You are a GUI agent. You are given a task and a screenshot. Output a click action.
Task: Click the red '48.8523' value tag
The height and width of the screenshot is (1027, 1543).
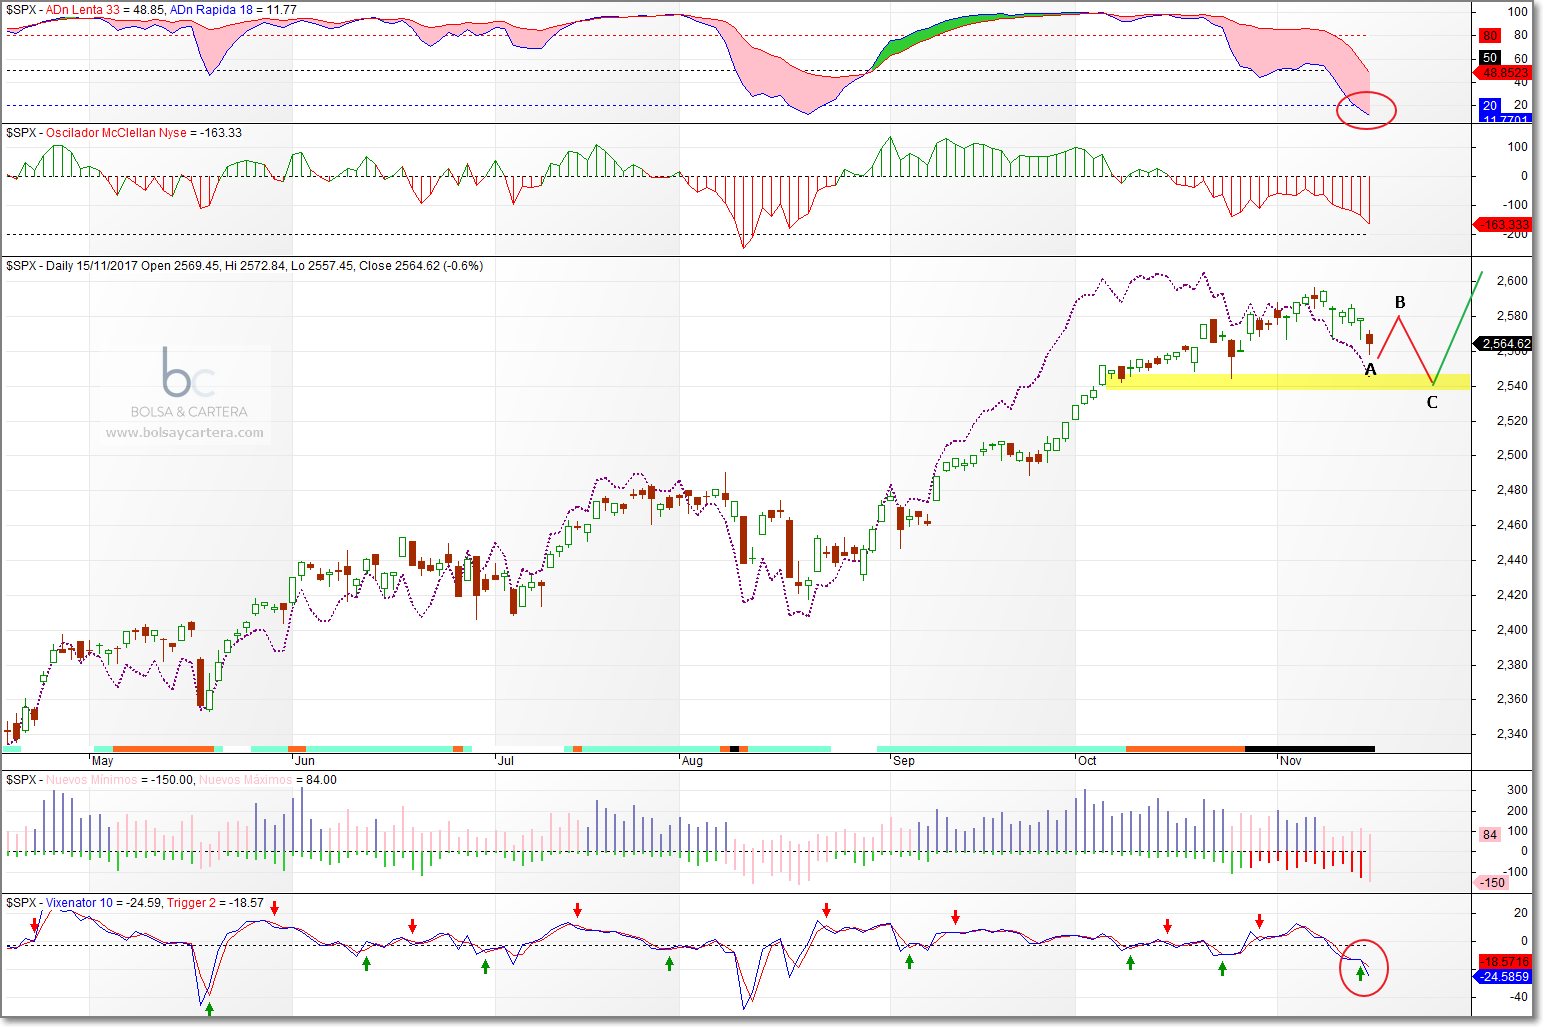[x=1503, y=73]
